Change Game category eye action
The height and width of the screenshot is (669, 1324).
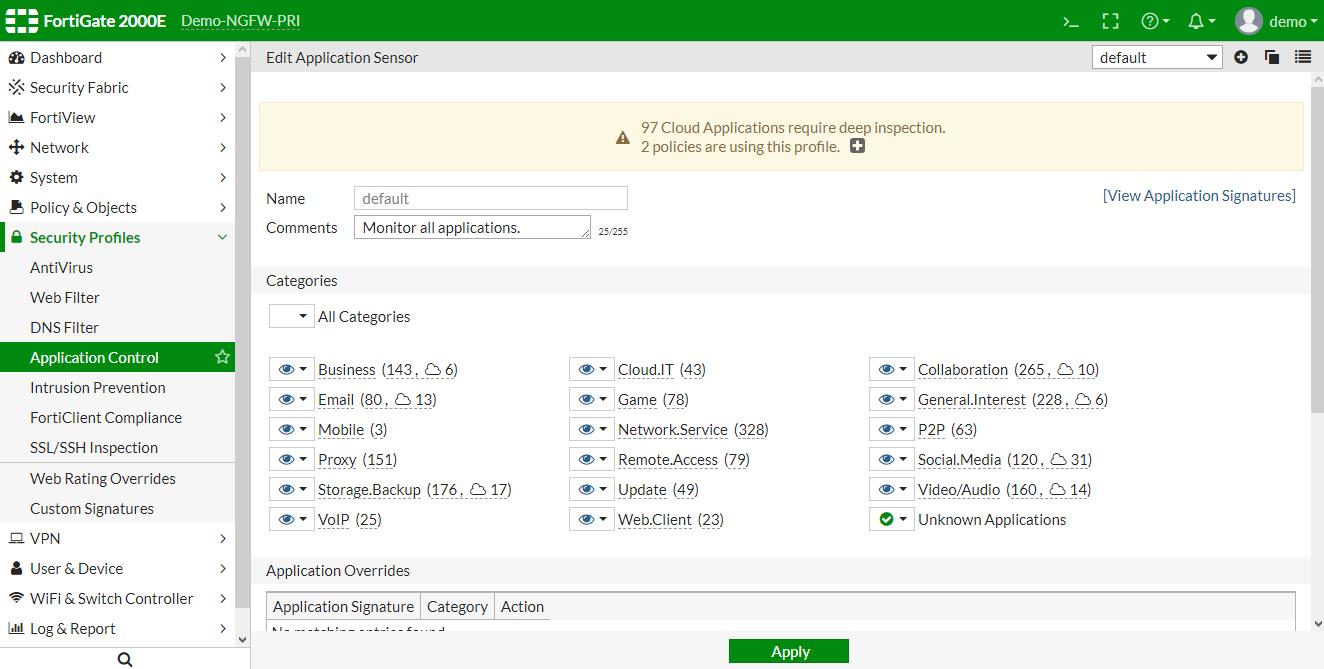click(x=592, y=399)
